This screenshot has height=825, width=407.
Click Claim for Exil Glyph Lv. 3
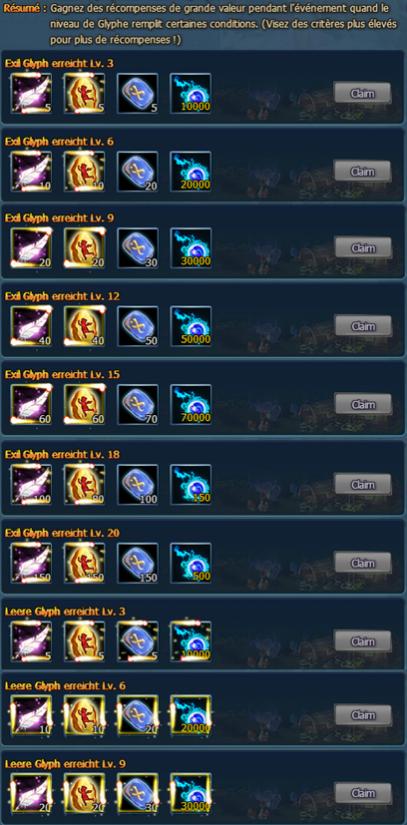pos(363,94)
